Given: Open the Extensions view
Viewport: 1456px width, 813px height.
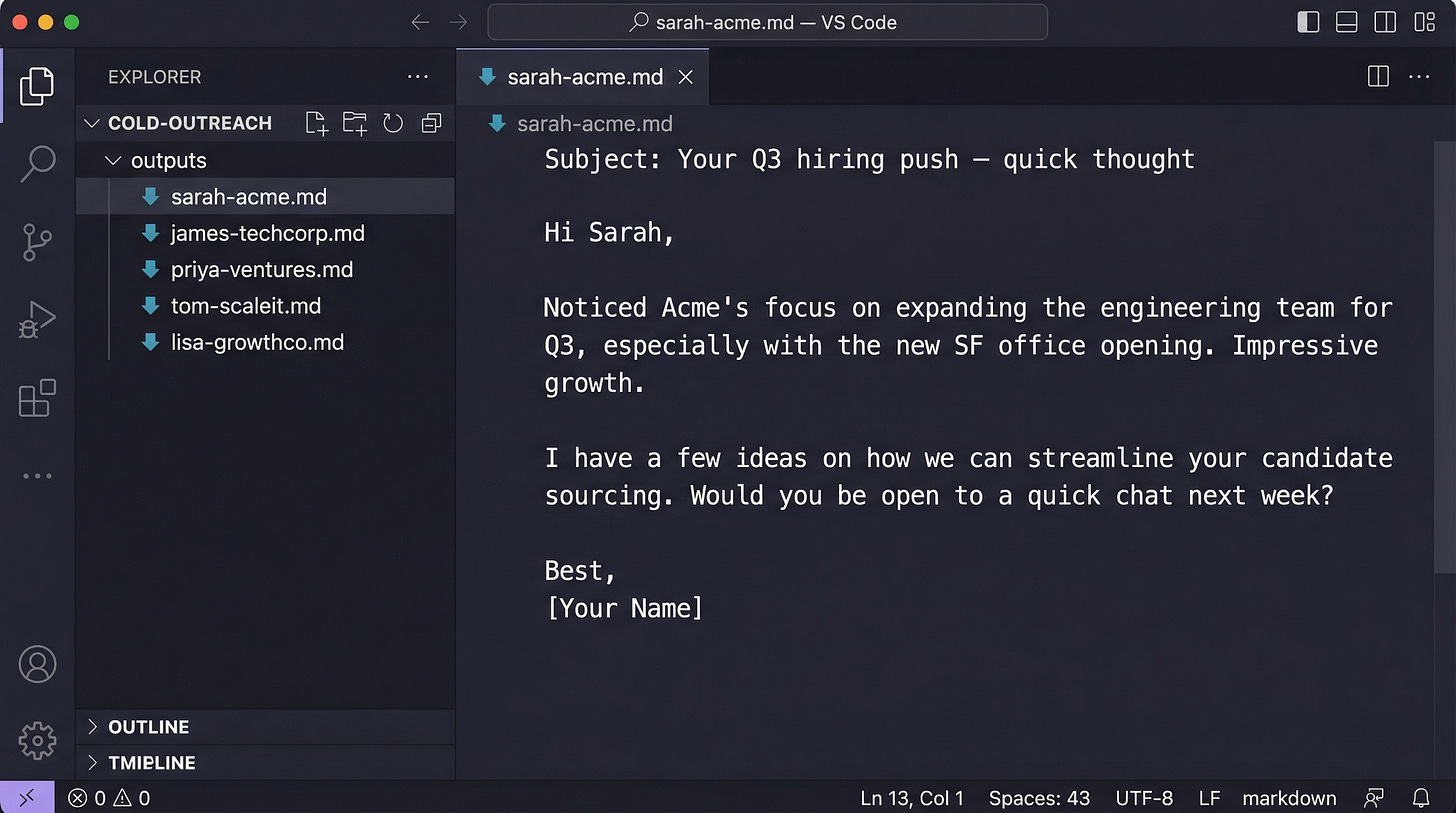Looking at the screenshot, I should coord(37,398).
